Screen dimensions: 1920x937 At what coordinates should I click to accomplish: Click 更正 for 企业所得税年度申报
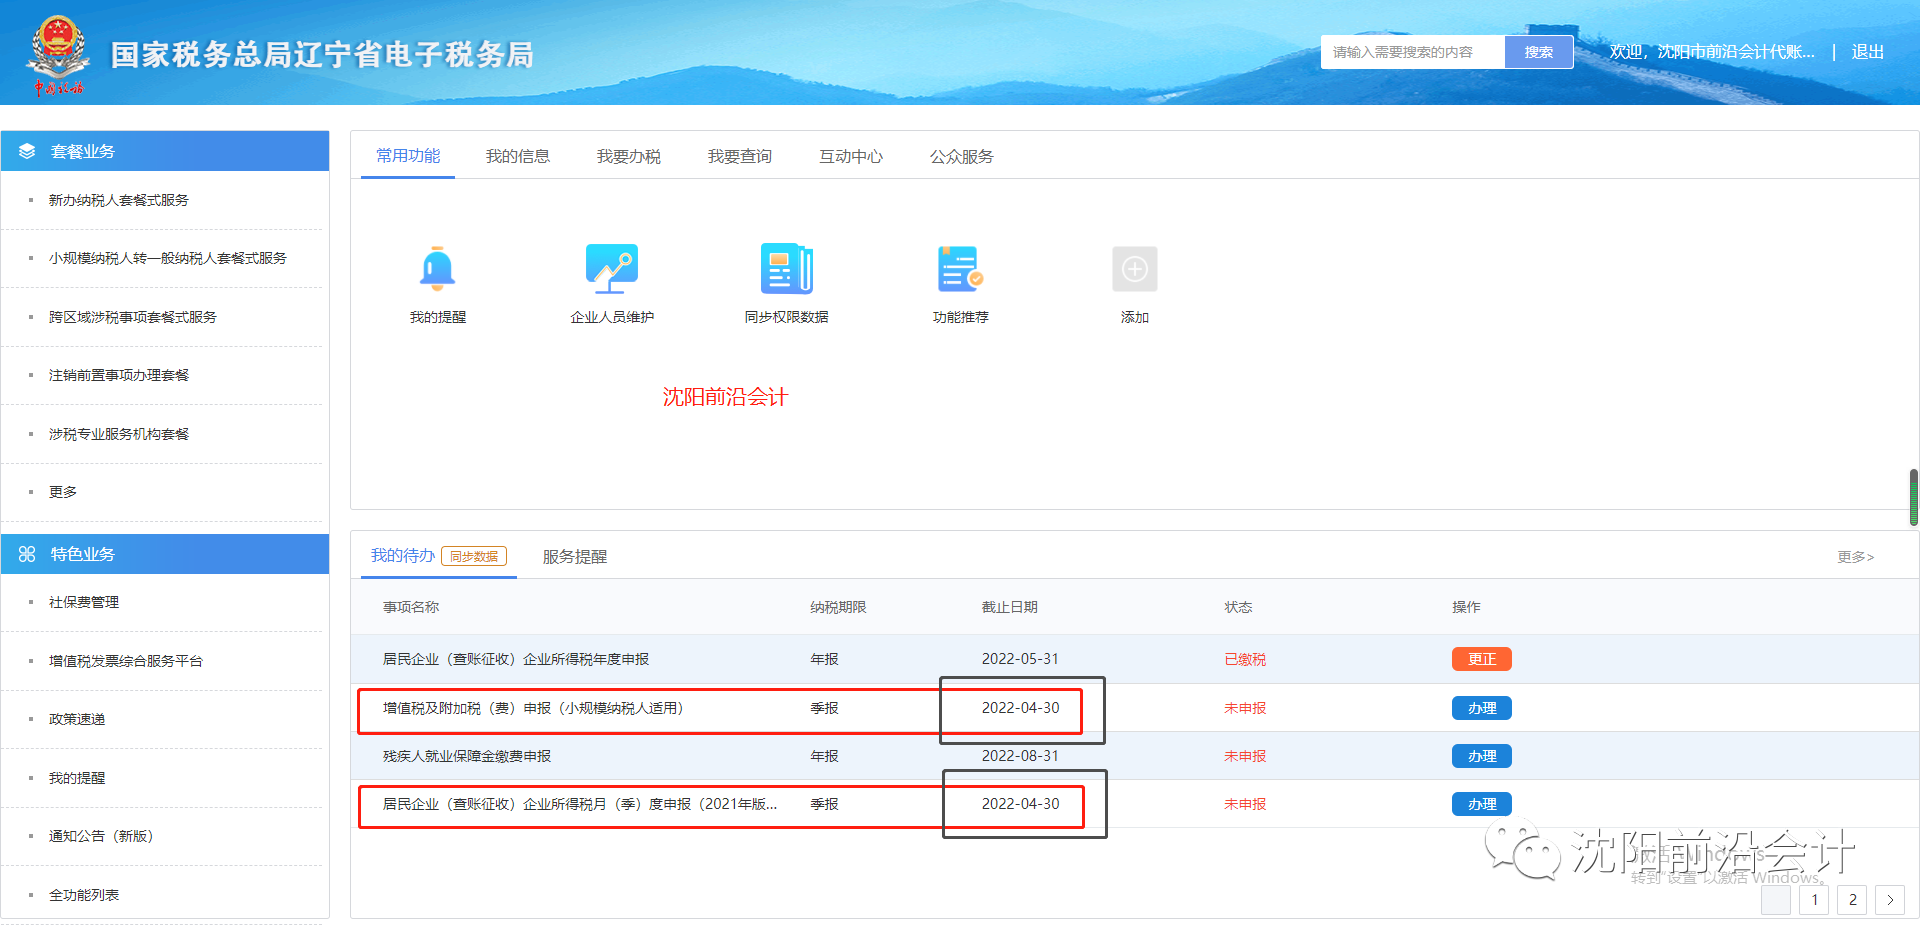point(1482,659)
